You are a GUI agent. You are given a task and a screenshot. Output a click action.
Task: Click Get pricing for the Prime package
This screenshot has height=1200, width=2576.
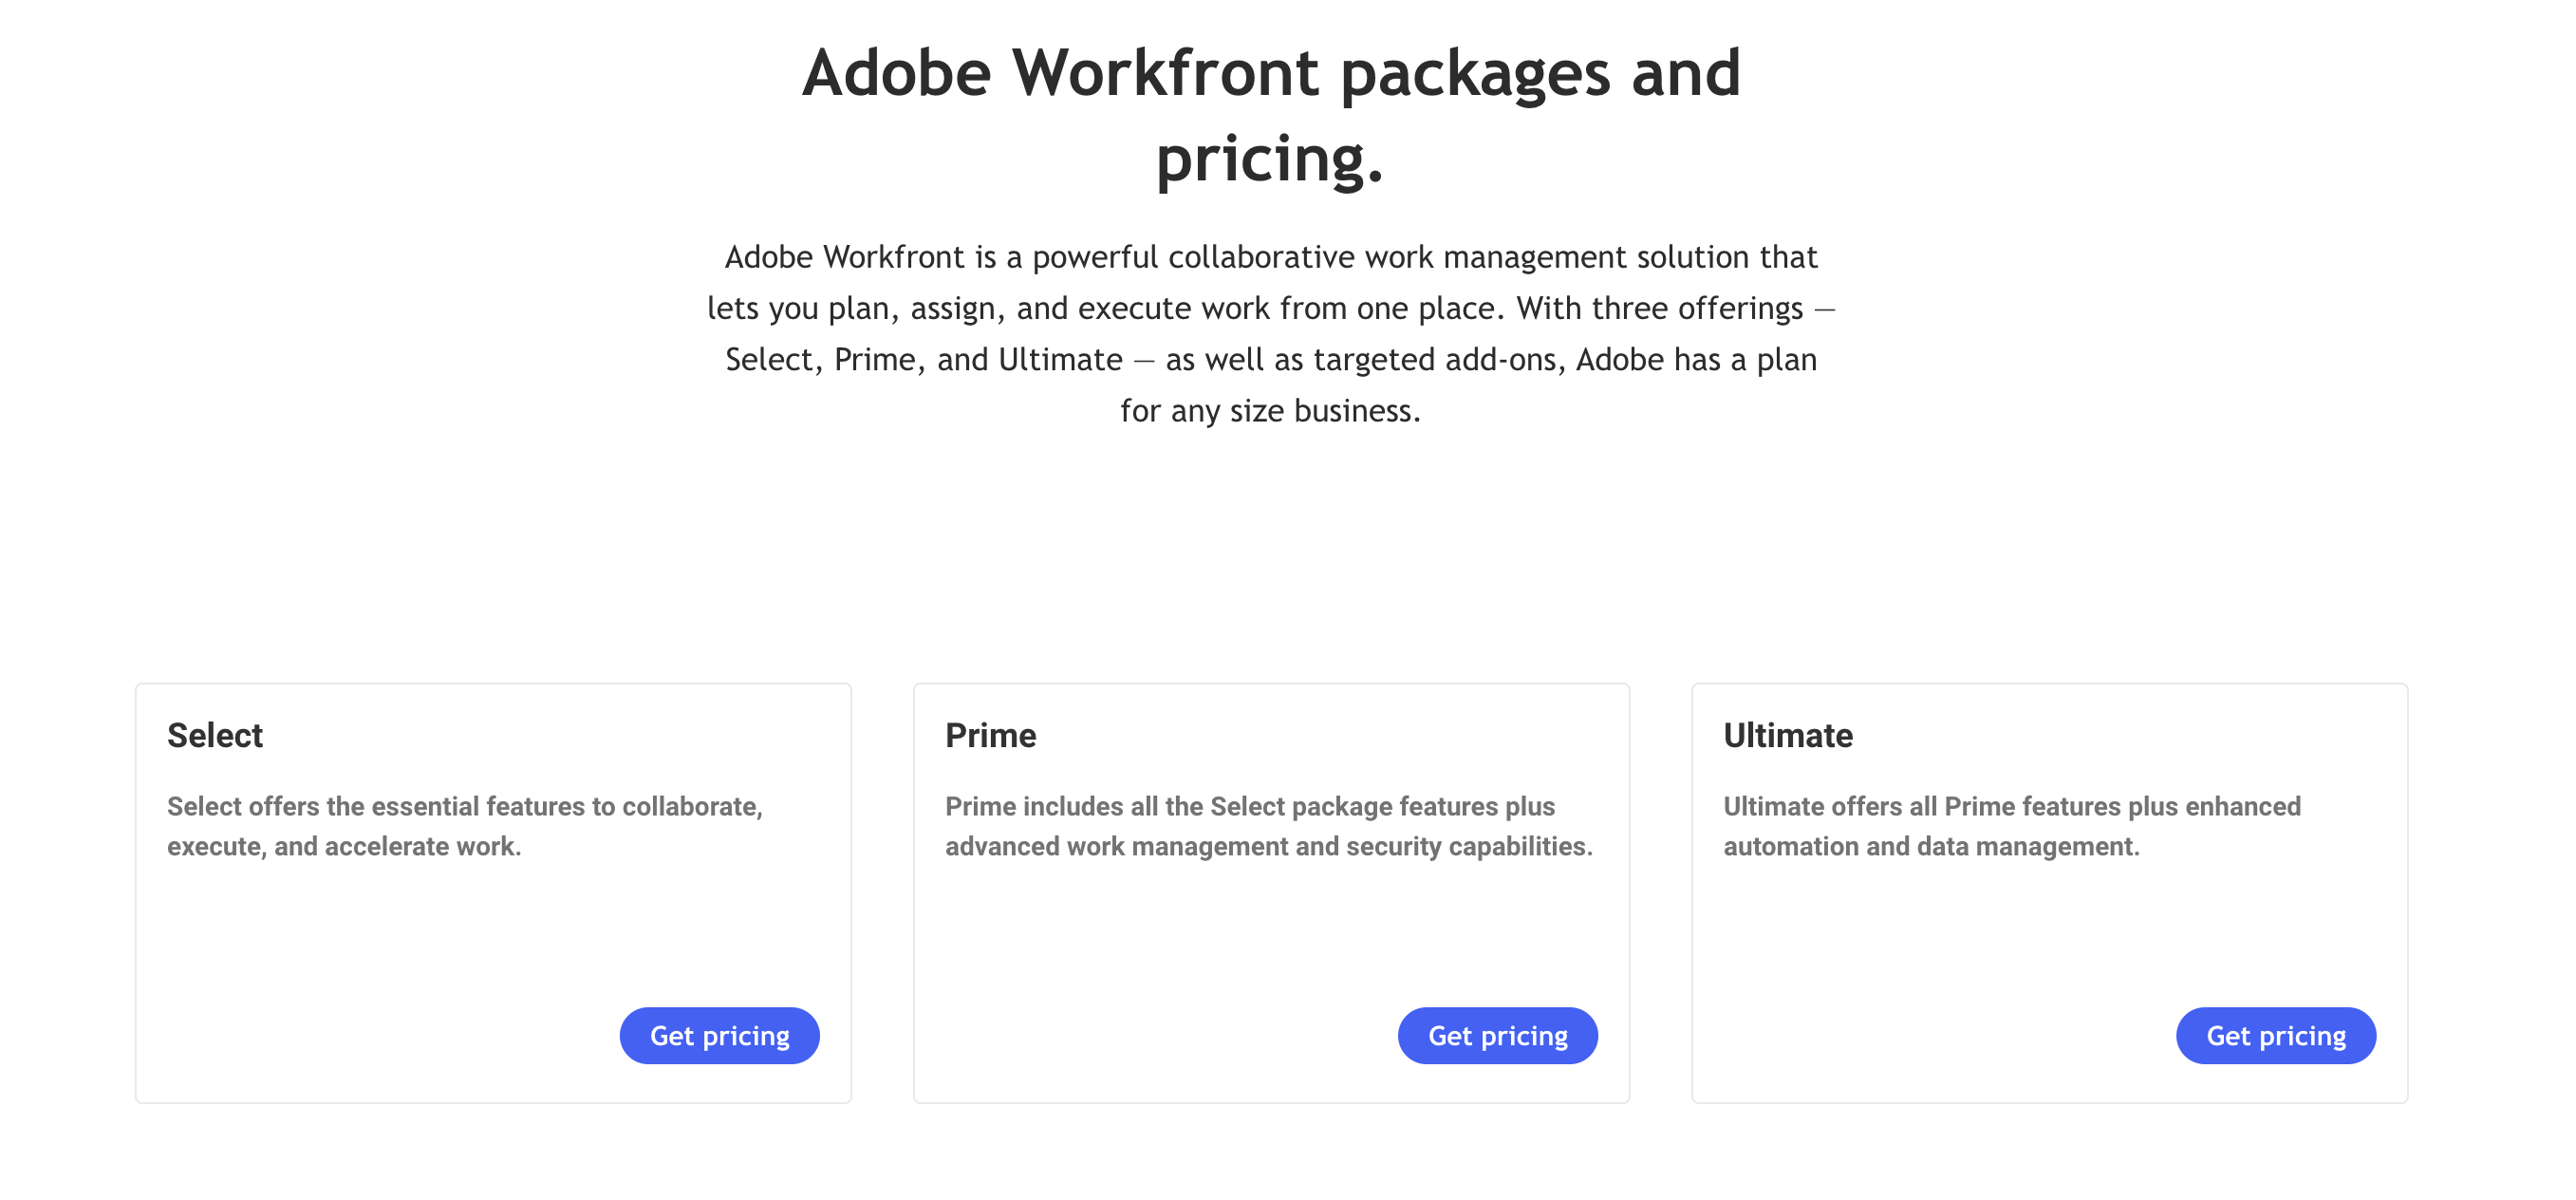[1497, 1036]
